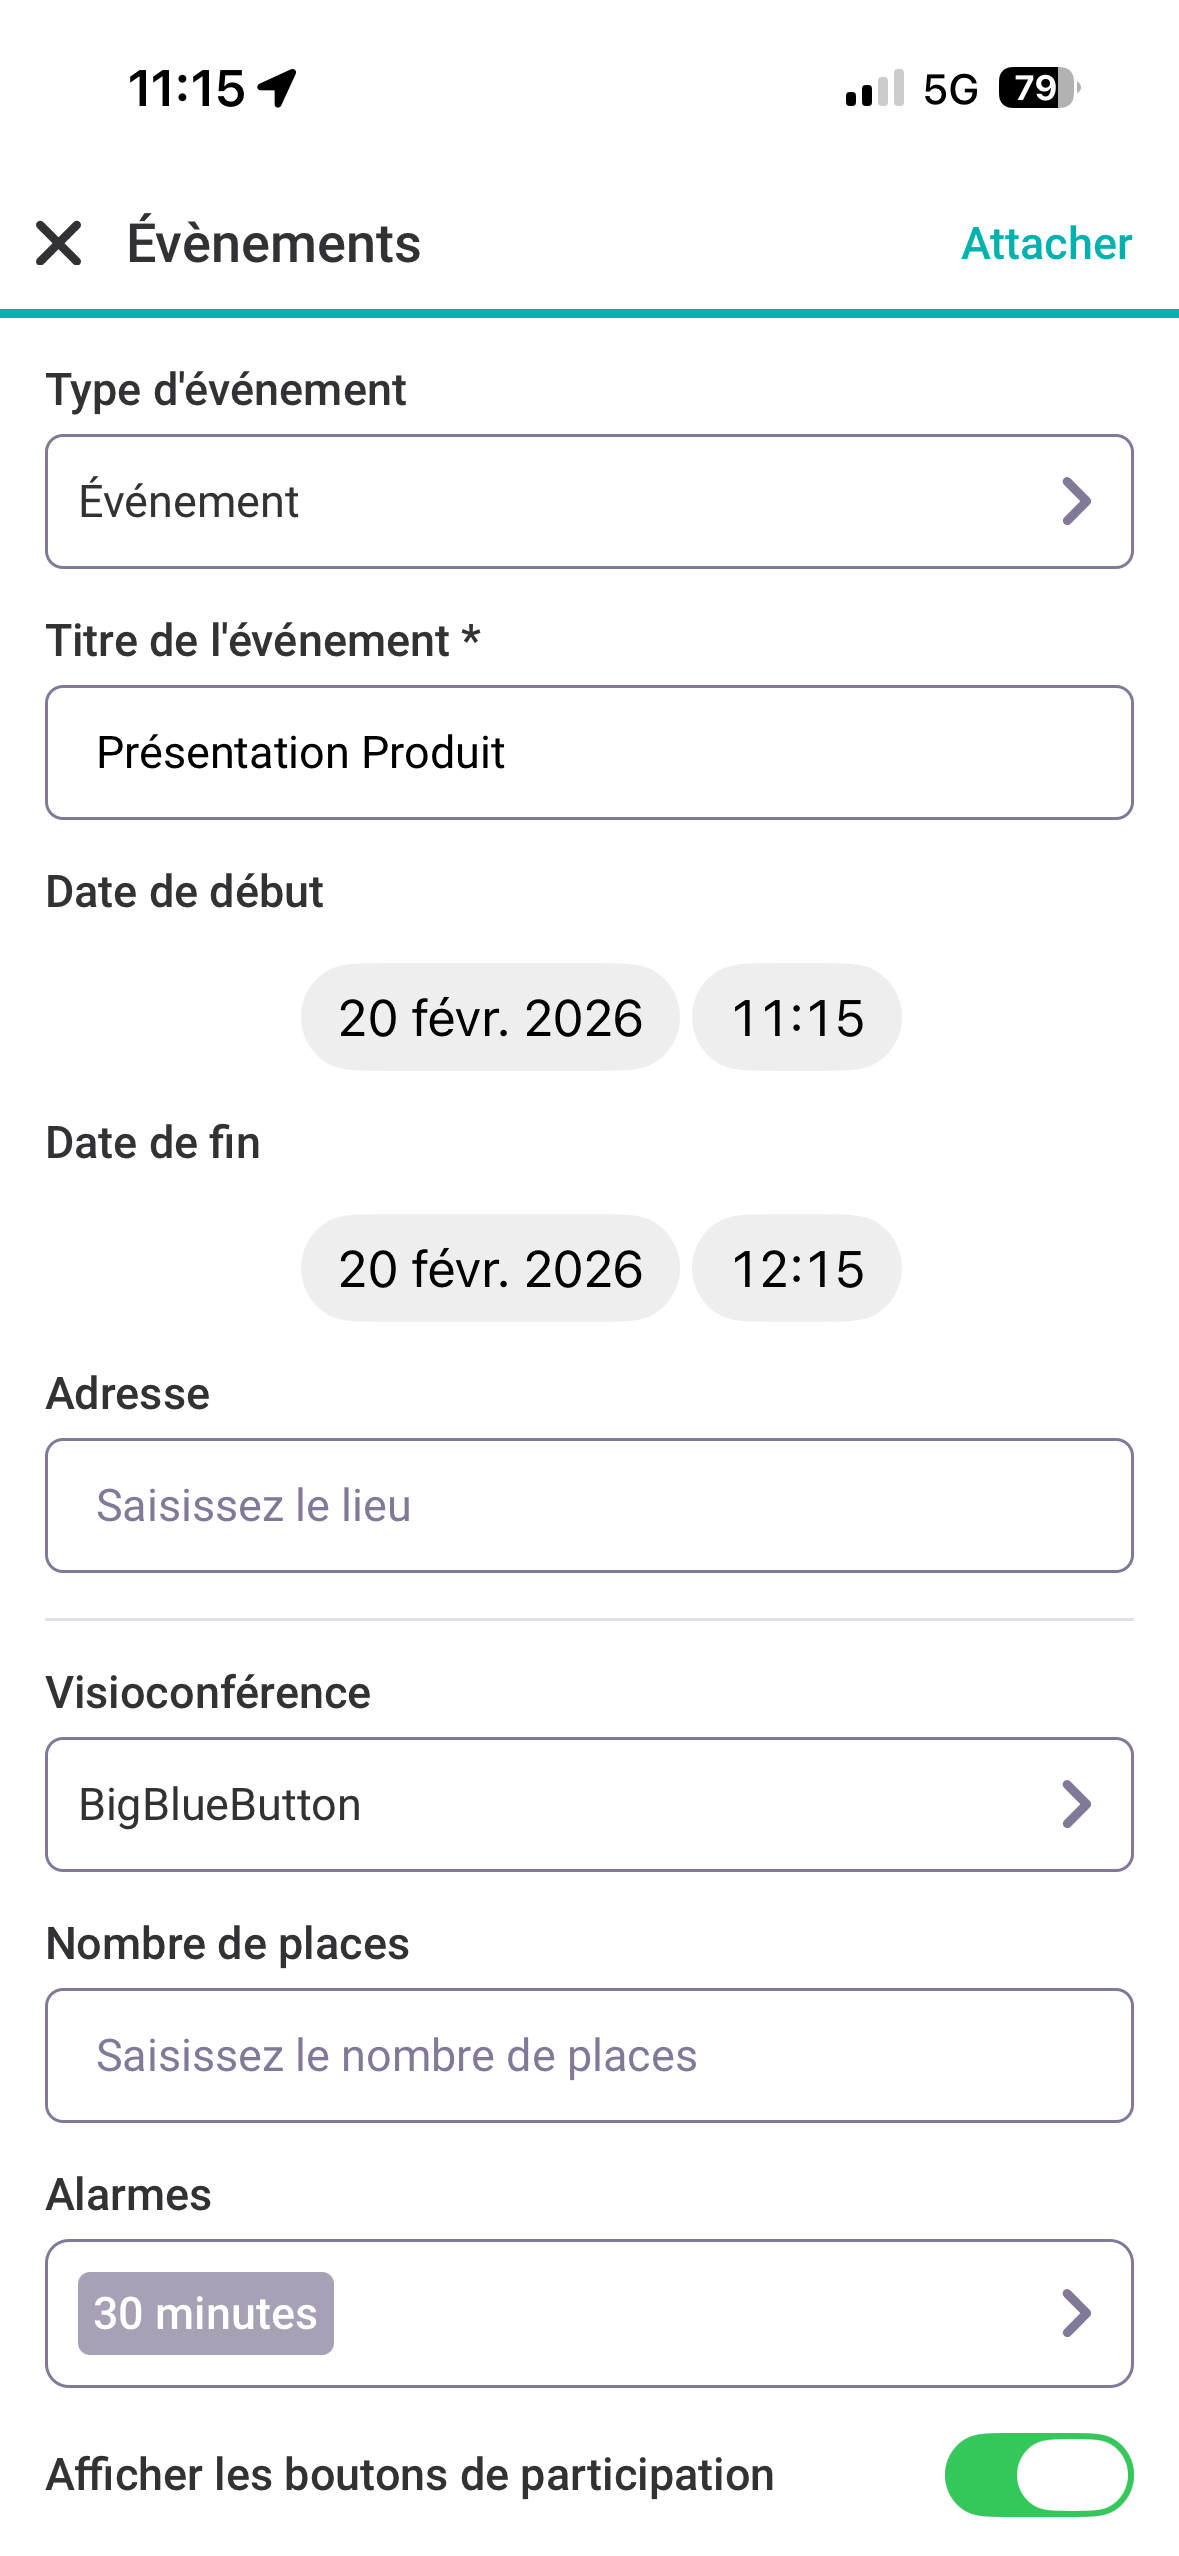
Task: Disable Afficher les boutons de participation
Action: point(1038,2474)
